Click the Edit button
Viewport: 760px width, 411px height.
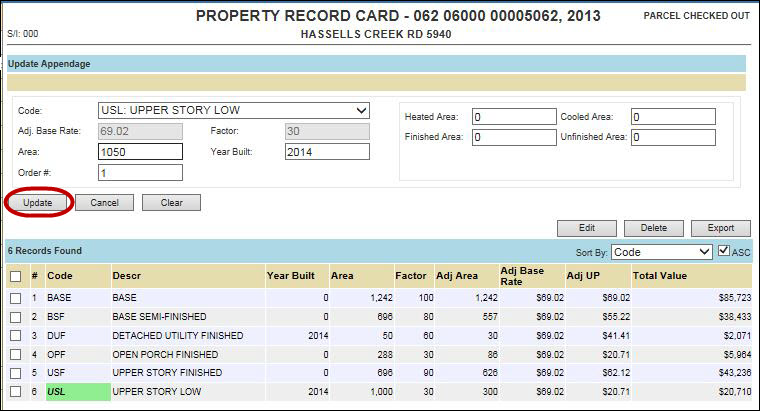(x=586, y=228)
